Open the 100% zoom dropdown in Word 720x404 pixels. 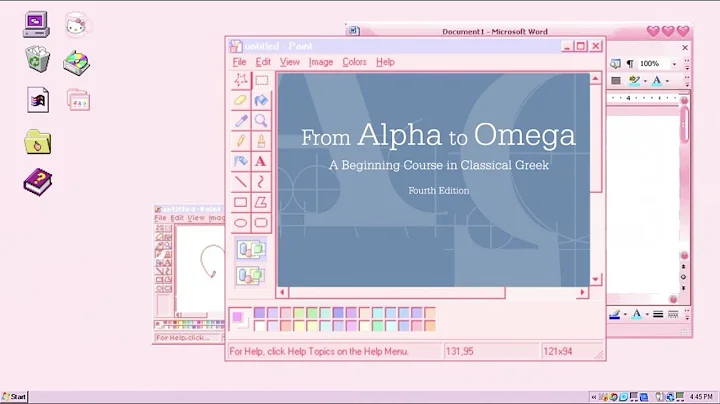tap(674, 64)
